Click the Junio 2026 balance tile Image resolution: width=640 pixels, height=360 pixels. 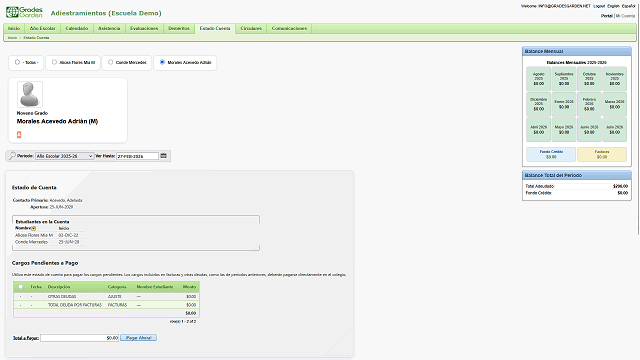(x=589, y=130)
